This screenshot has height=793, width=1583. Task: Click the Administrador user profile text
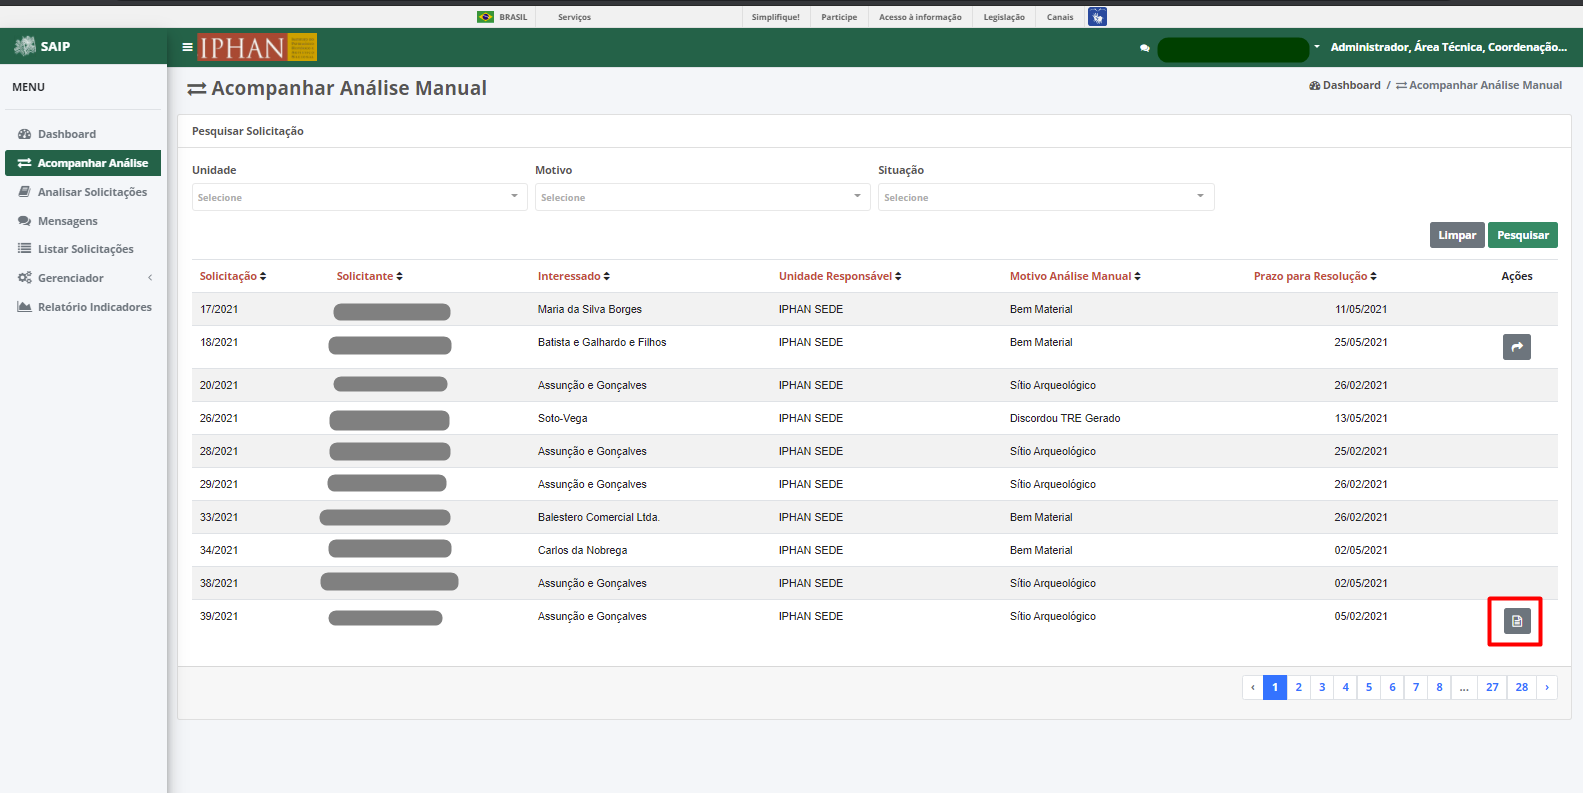(x=1448, y=47)
